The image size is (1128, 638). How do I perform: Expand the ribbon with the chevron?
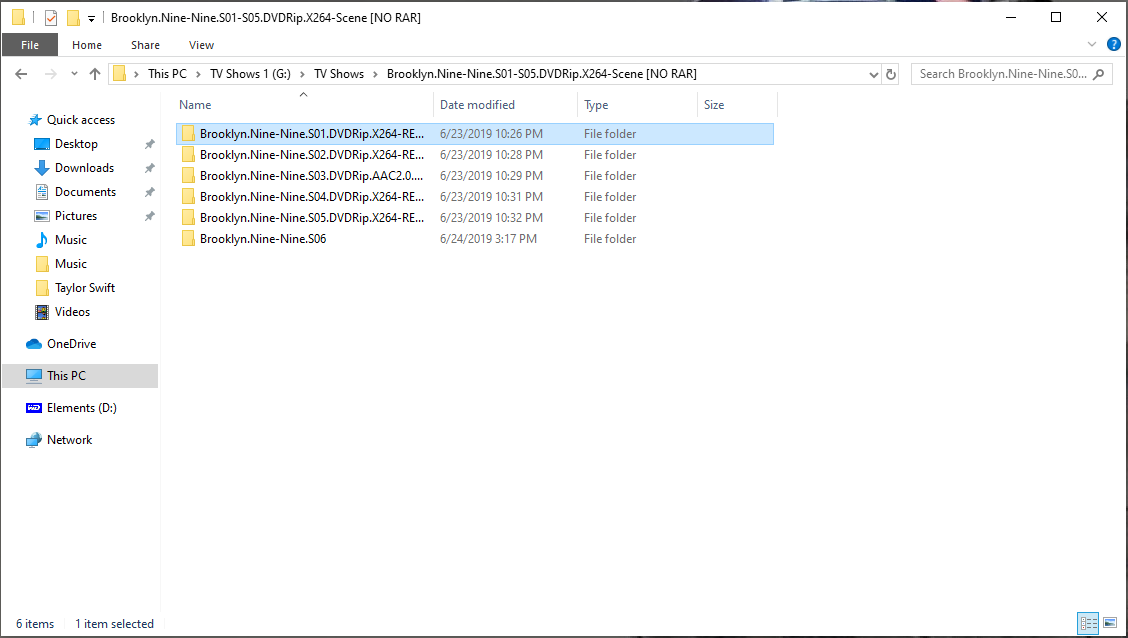pos(1092,45)
